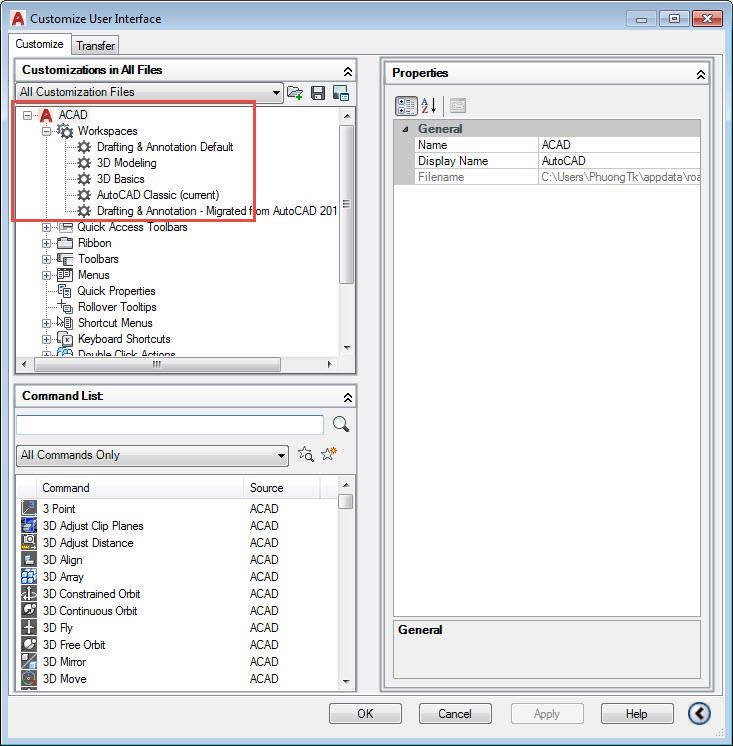Click the gear icon of the Workspaces node

[65, 131]
